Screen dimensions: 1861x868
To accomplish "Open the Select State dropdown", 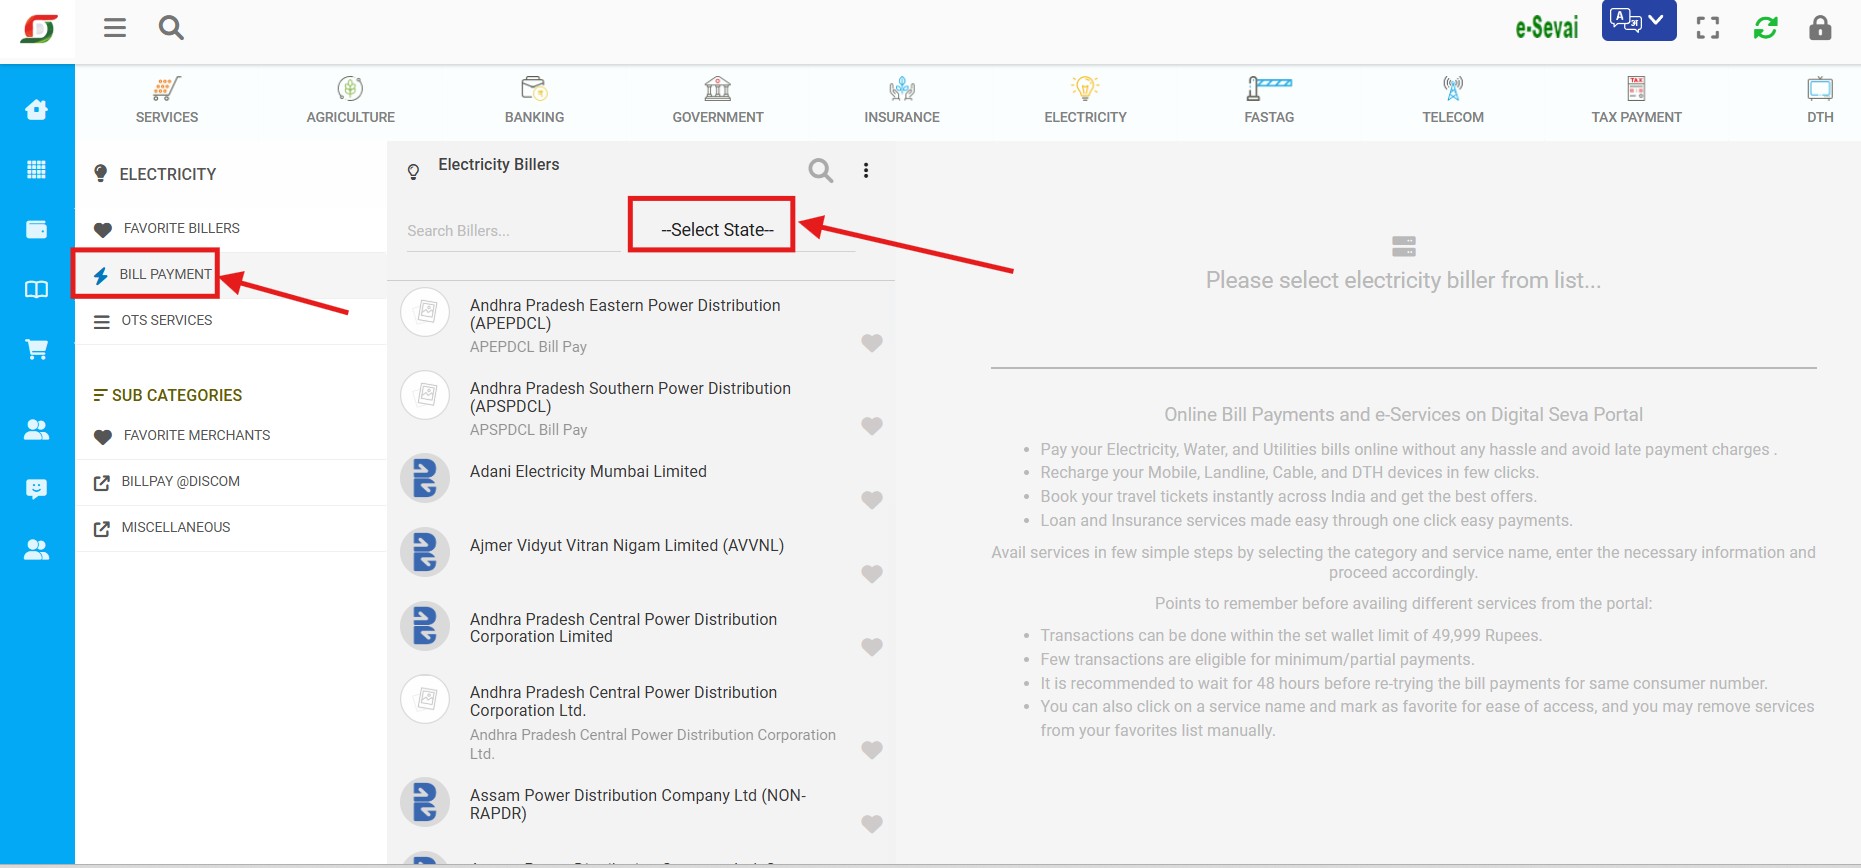I will tap(717, 230).
